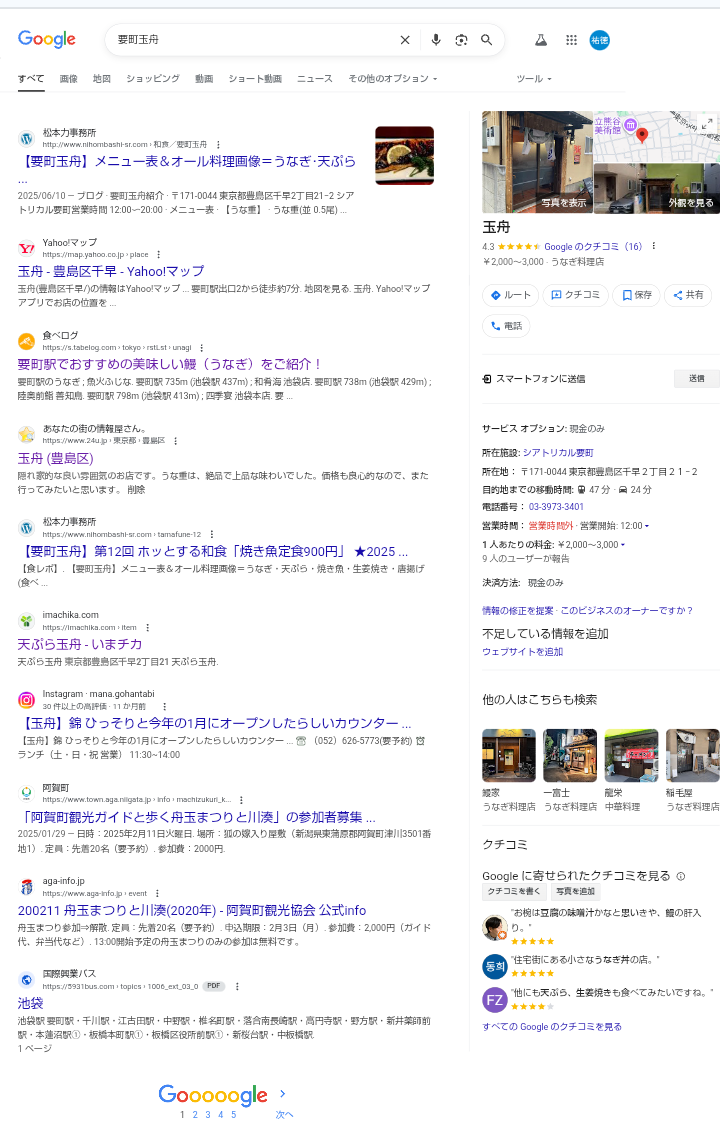Open Google Lens image search
This screenshot has width=720, height=1139.
coord(461,40)
